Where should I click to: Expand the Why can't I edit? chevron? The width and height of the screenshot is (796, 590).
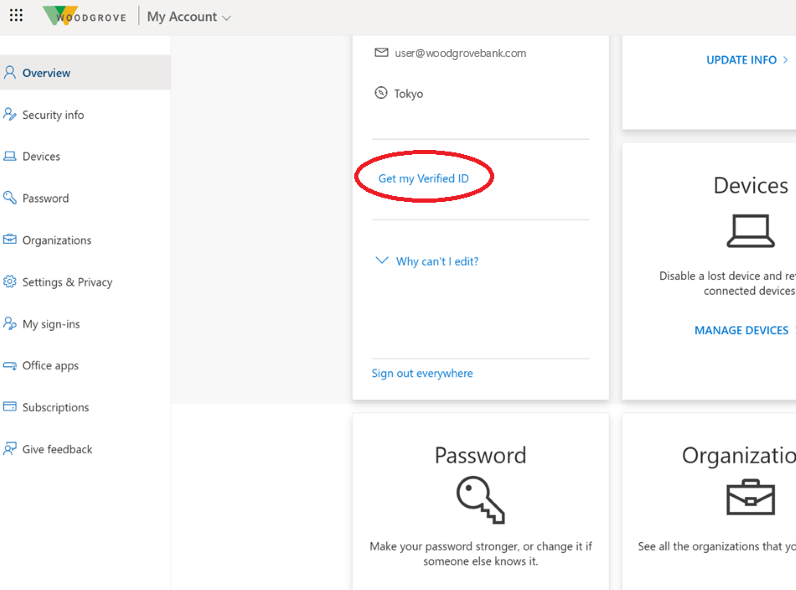pyautogui.click(x=382, y=260)
